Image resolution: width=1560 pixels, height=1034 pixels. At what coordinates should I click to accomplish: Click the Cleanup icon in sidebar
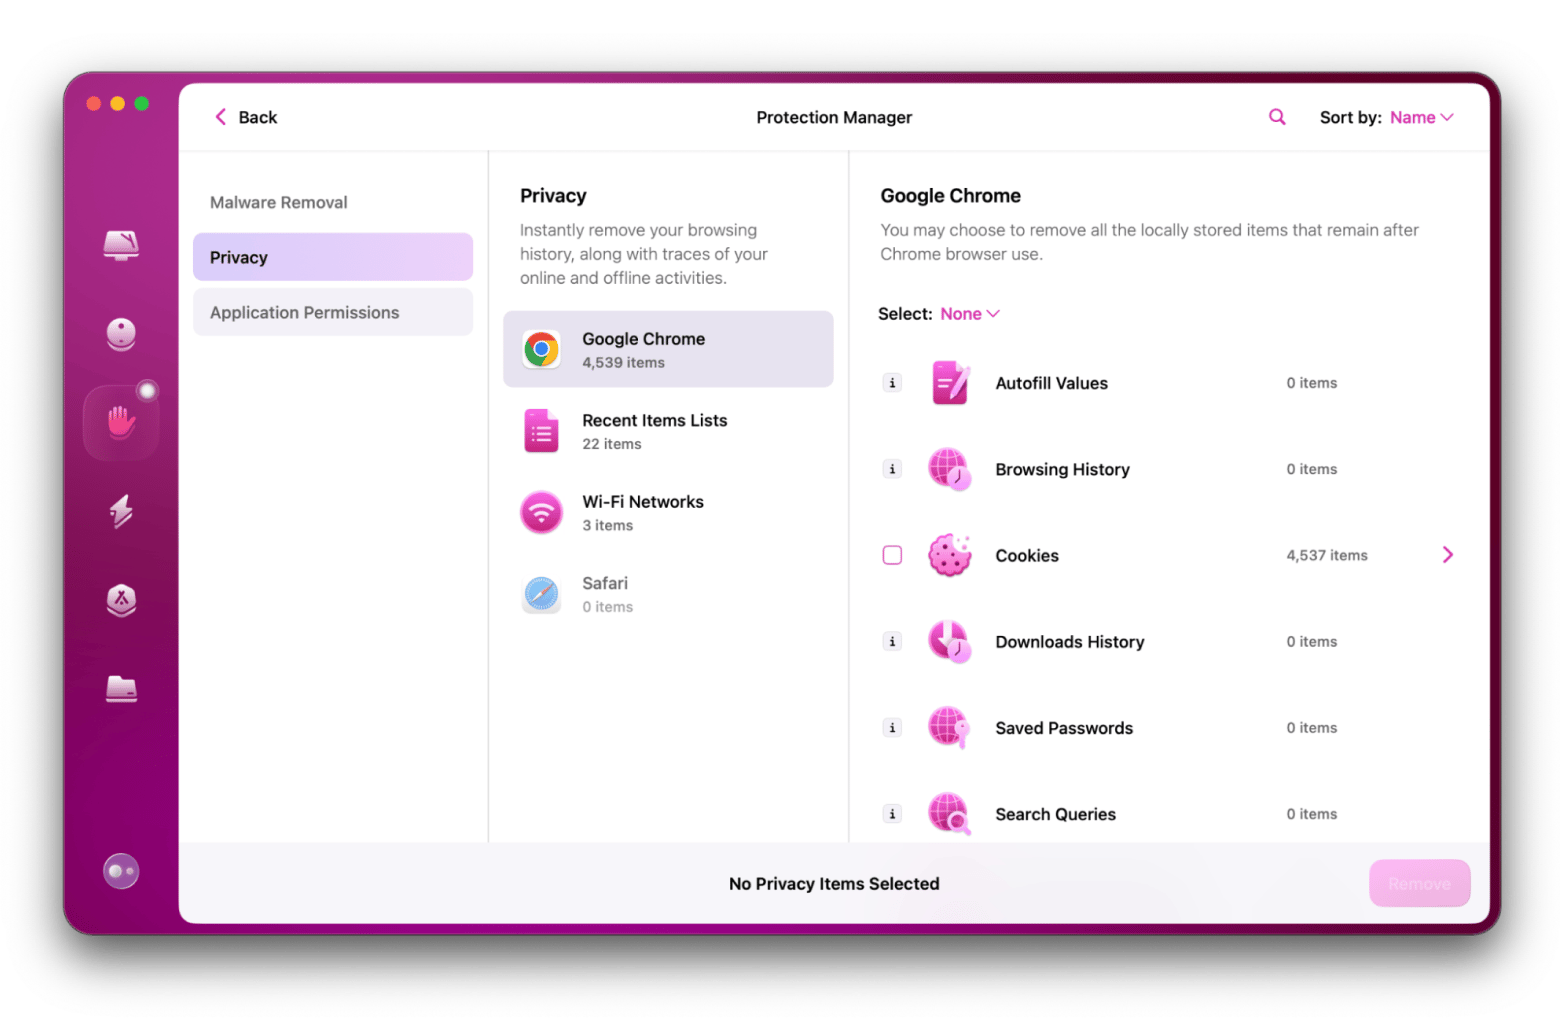[121, 334]
